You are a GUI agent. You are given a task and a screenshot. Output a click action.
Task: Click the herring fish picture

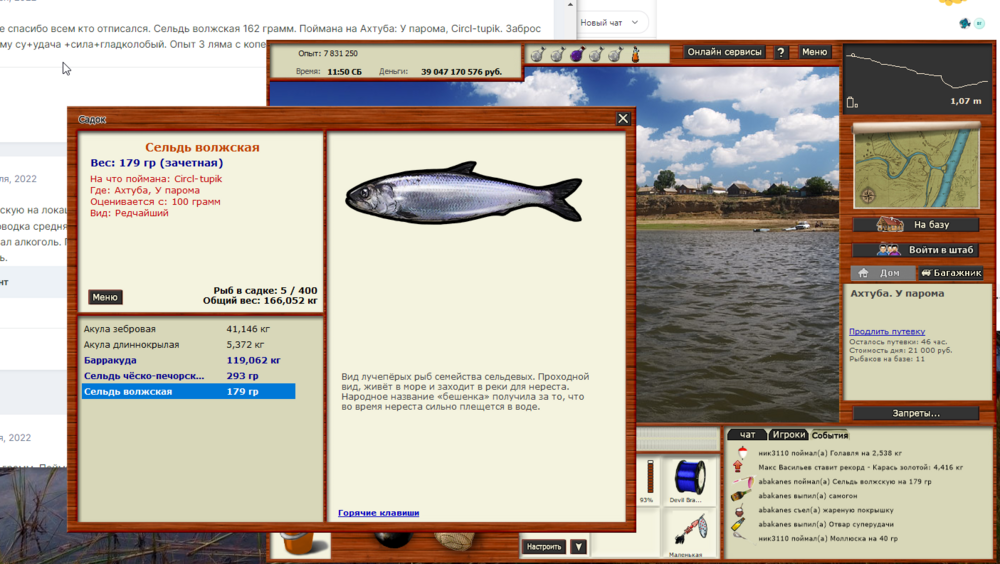[464, 192]
